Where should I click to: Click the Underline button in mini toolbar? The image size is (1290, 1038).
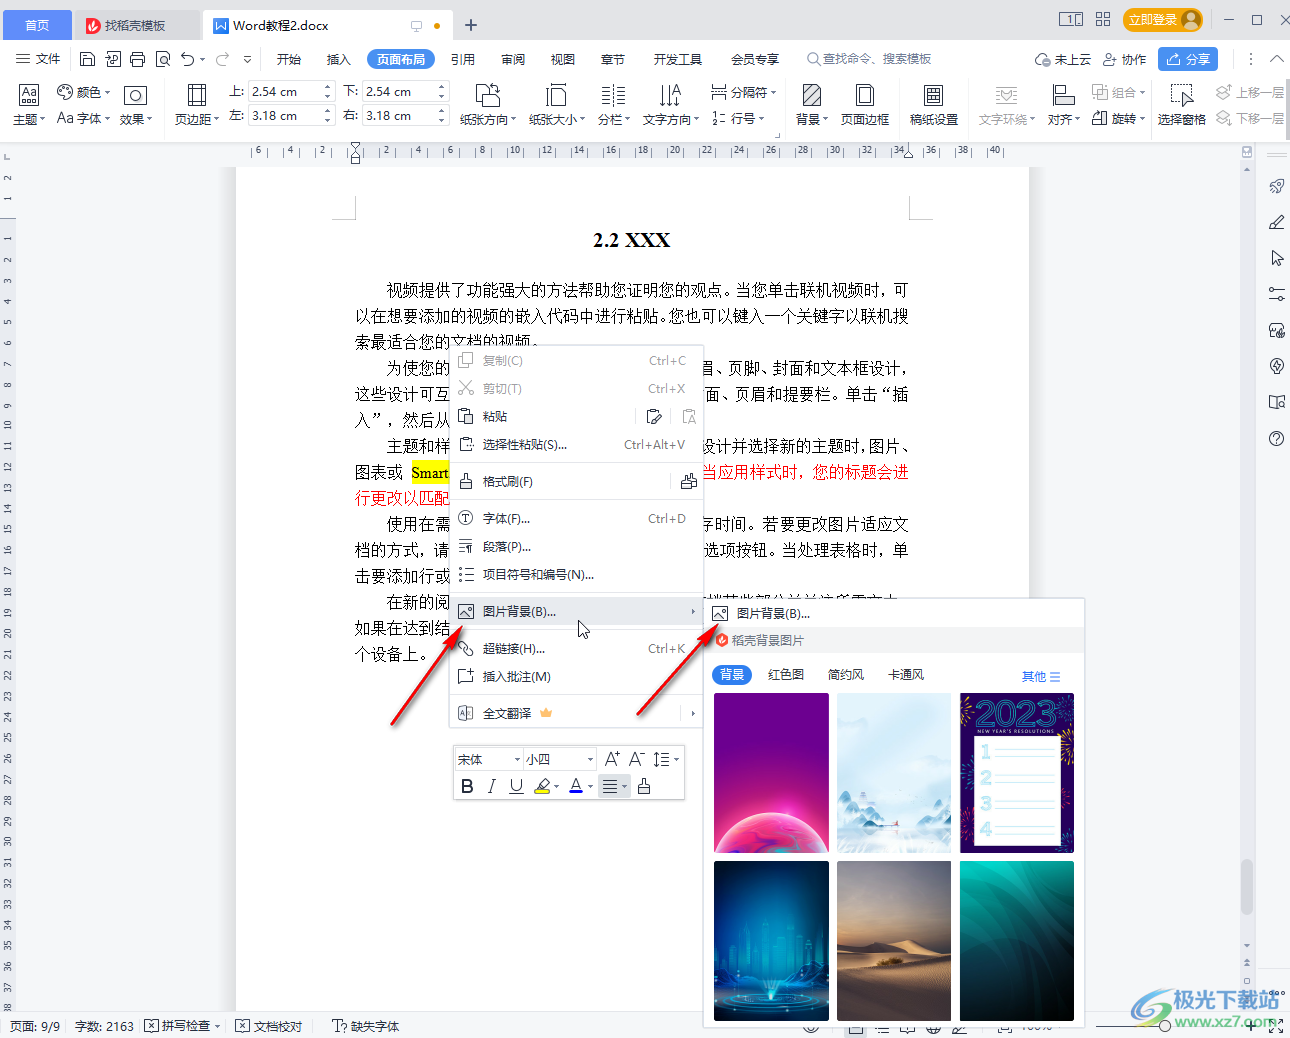tap(516, 786)
